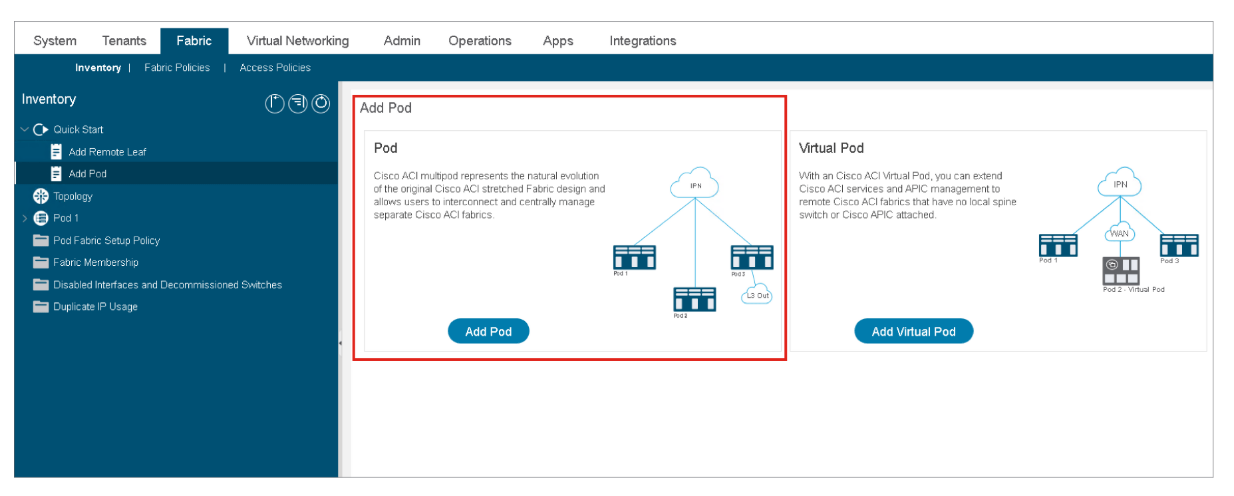1234x496 pixels.
Task: Click Pod 1 switch in Virtual Pod diagram
Action: coord(1058,246)
